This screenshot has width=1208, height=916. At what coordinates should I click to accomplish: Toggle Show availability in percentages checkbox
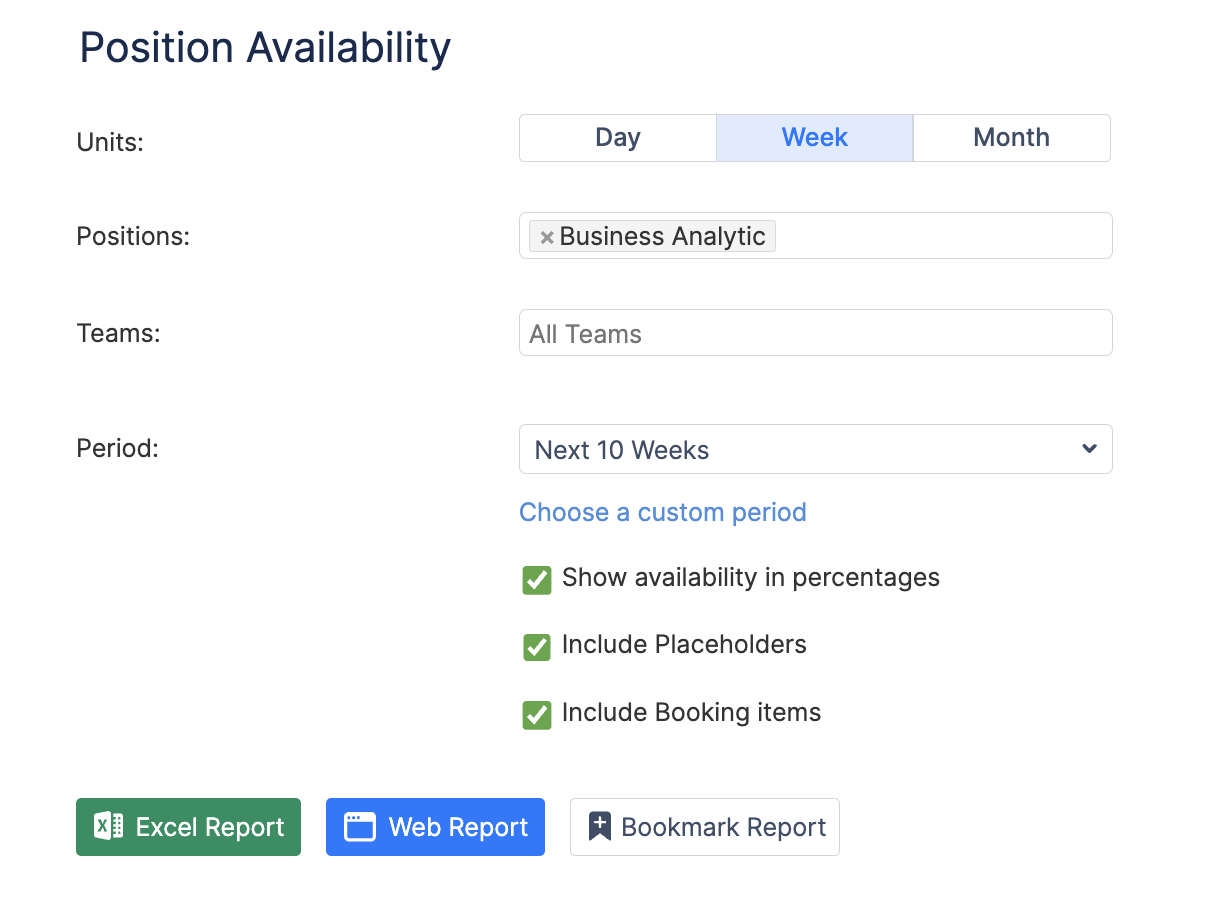coord(537,580)
